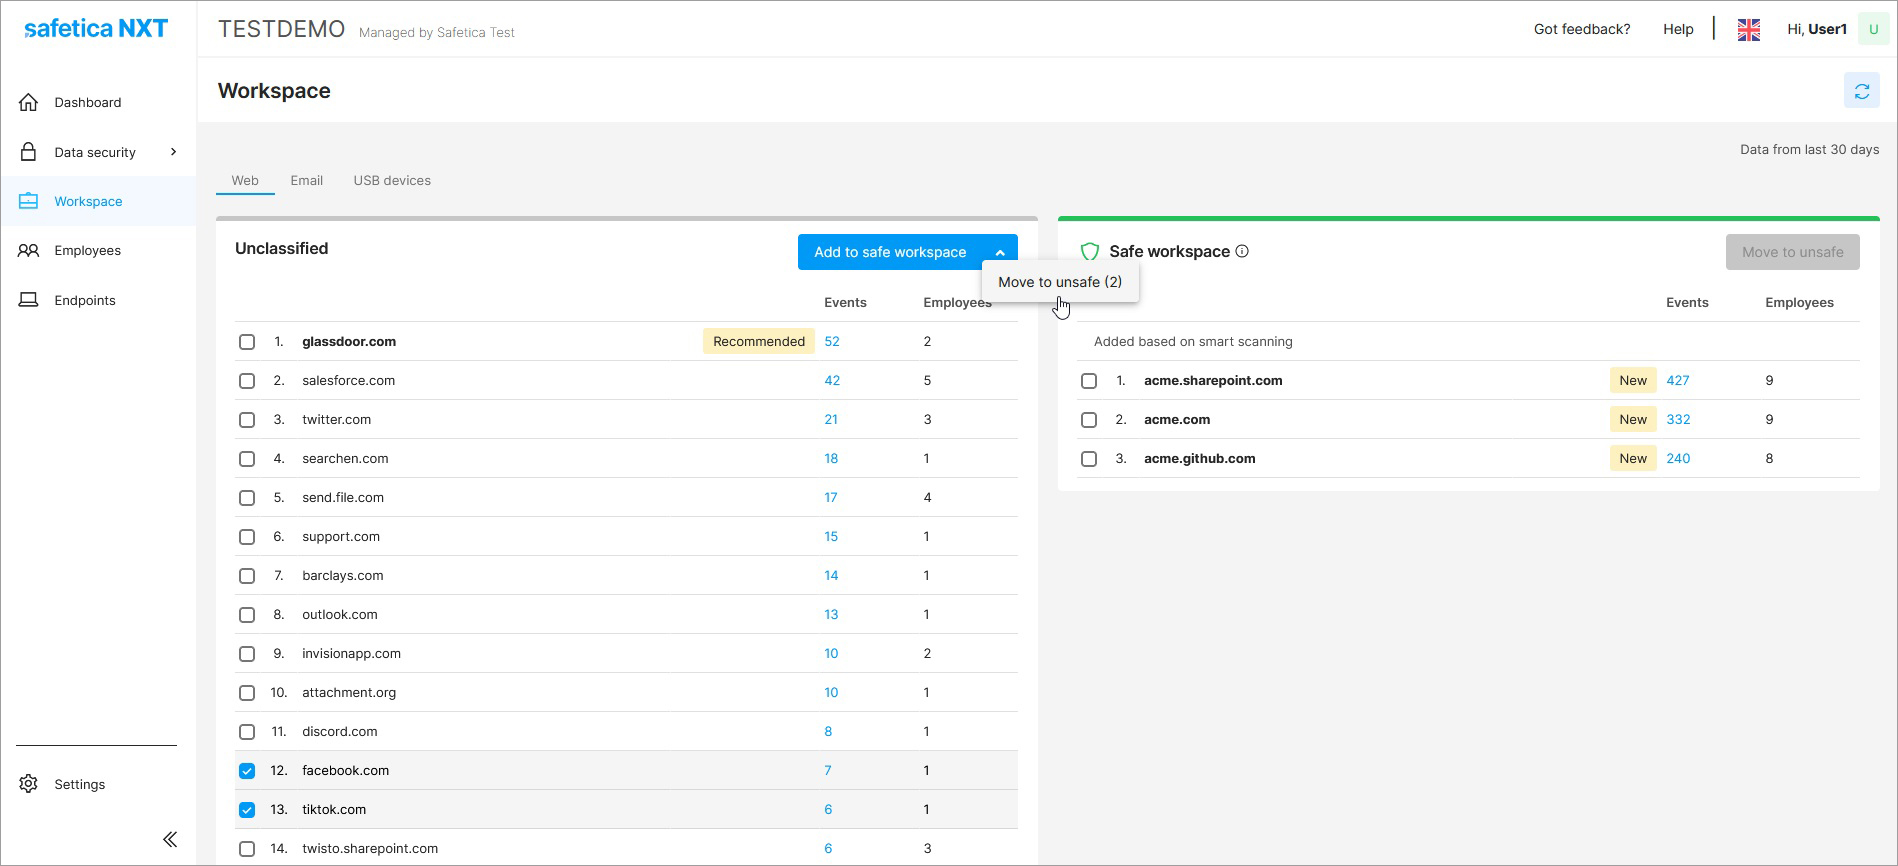
Task: Open twitter.com 21 events link
Action: (x=831, y=420)
